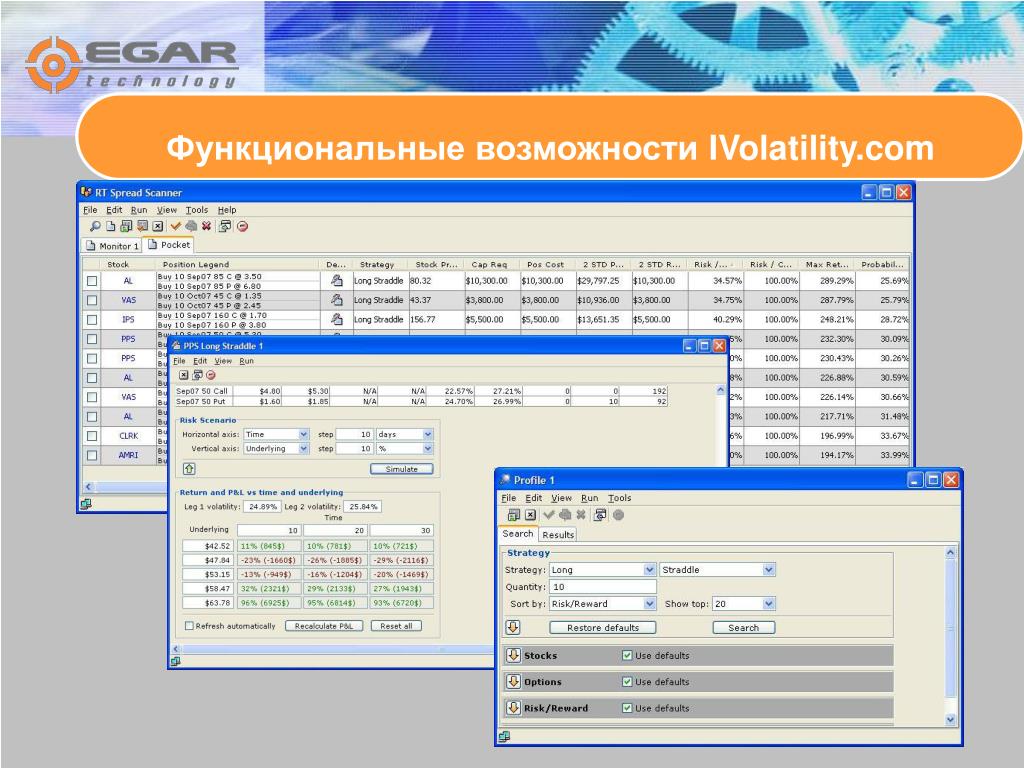Click the Simulate button
This screenshot has height=768, width=1024.
pos(402,469)
